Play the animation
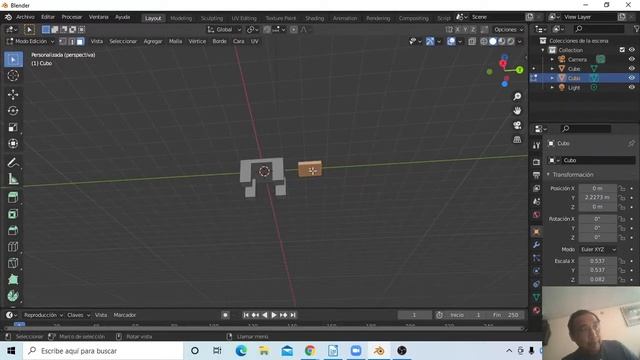Image resolution: width=640 pixels, height=360 pixels. coord(274,315)
